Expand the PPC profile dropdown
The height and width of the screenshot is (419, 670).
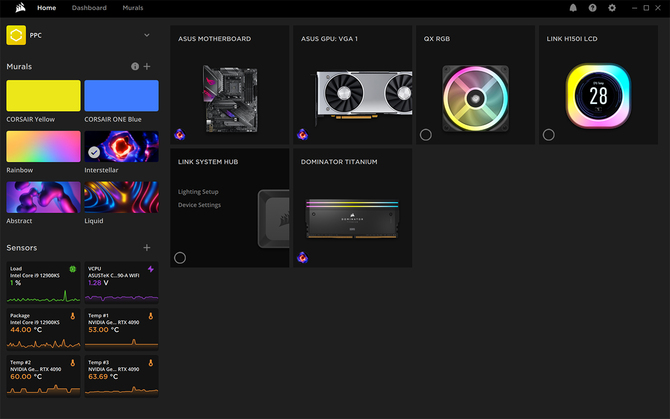tap(147, 35)
